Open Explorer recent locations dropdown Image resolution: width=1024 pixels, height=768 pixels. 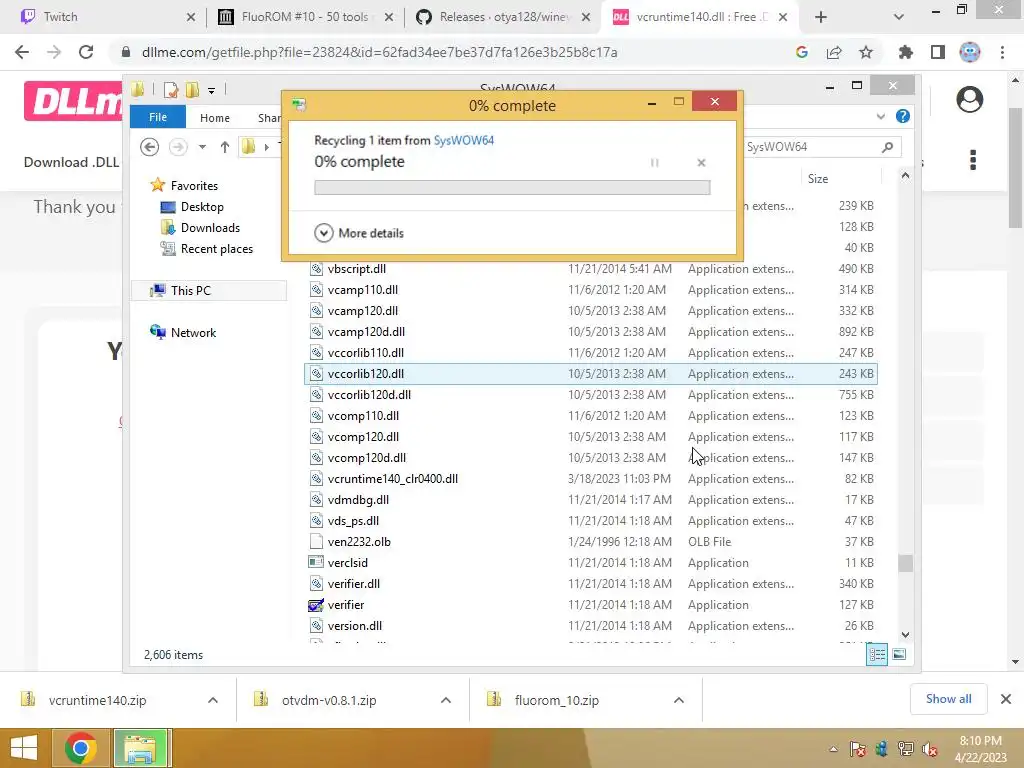[x=202, y=147]
